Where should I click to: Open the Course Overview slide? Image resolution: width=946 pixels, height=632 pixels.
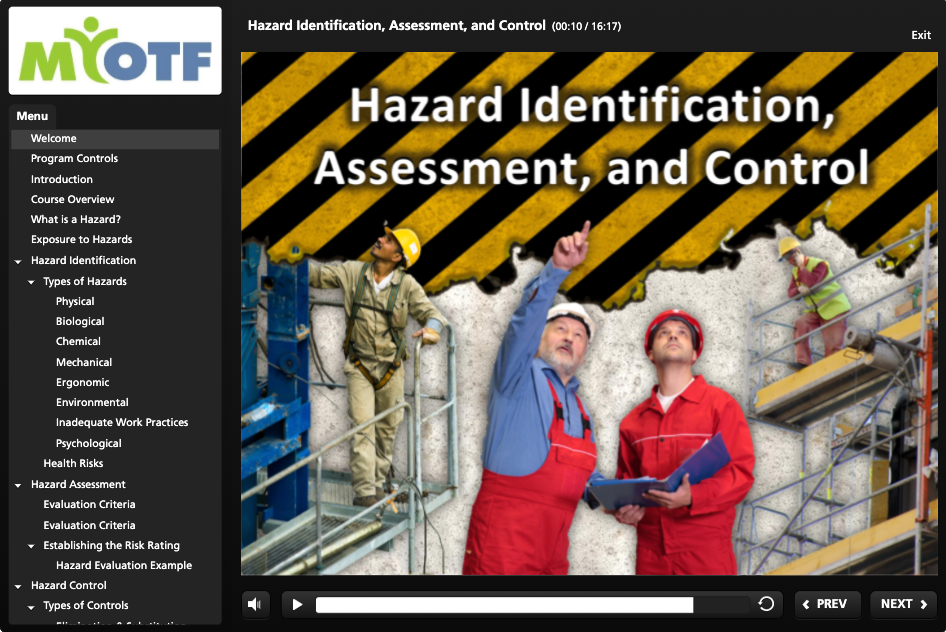point(72,199)
